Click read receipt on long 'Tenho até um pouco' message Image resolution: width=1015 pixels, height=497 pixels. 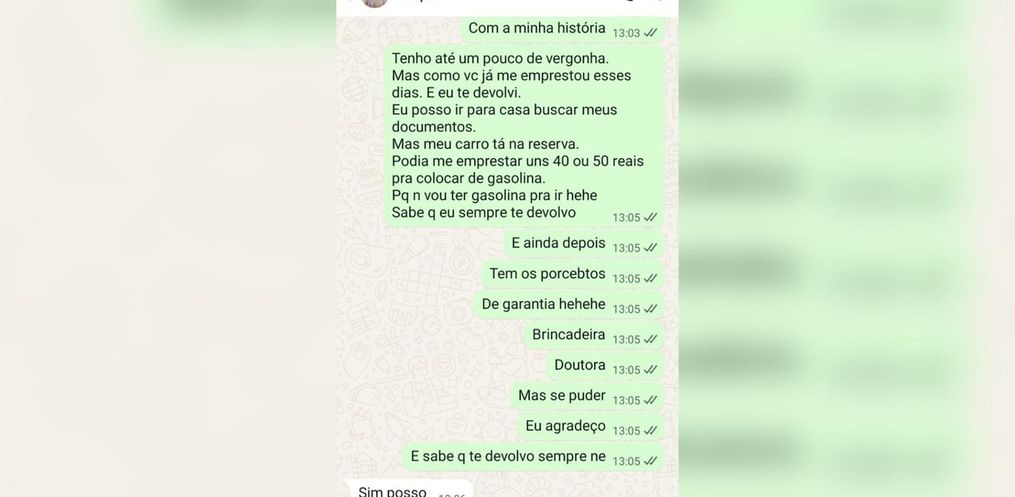[651, 217]
